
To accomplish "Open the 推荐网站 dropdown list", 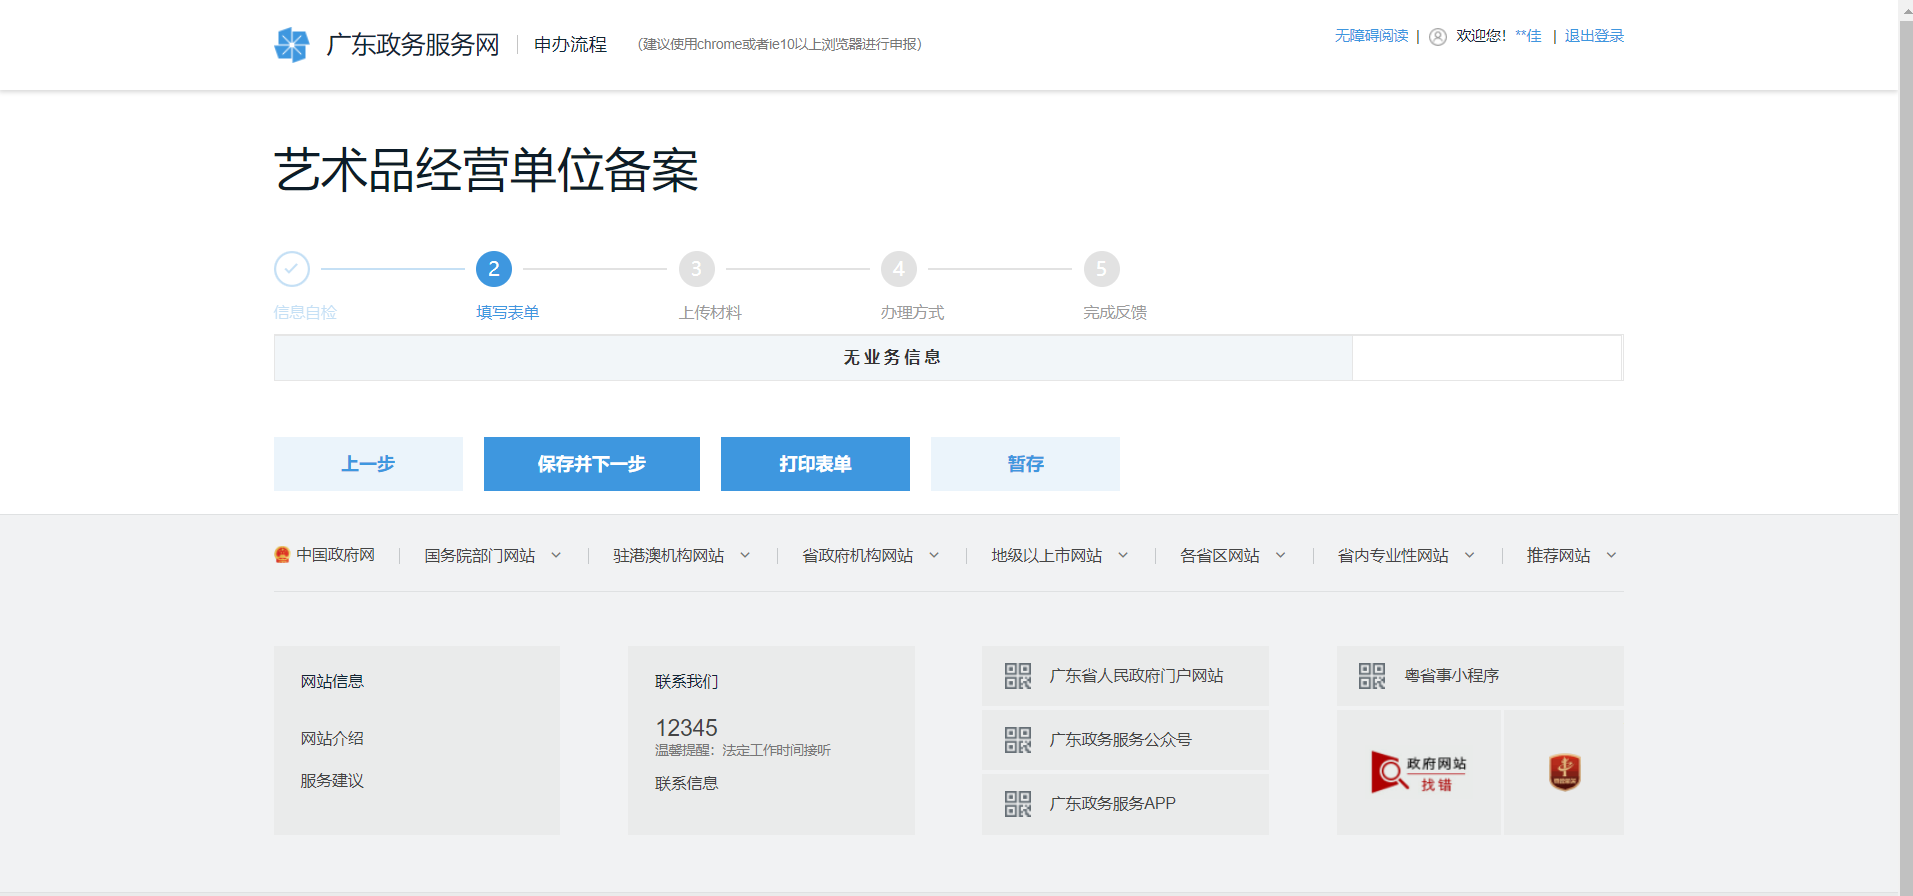I will pyautogui.click(x=1570, y=556).
